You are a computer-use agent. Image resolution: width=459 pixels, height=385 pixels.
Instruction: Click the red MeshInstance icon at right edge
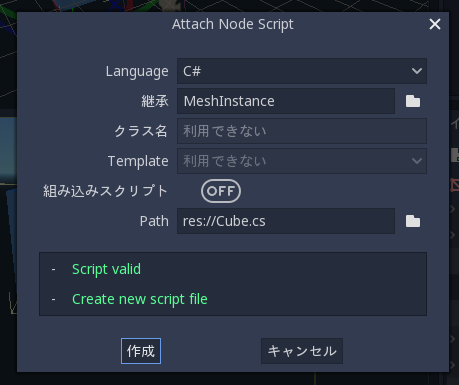[455, 185]
